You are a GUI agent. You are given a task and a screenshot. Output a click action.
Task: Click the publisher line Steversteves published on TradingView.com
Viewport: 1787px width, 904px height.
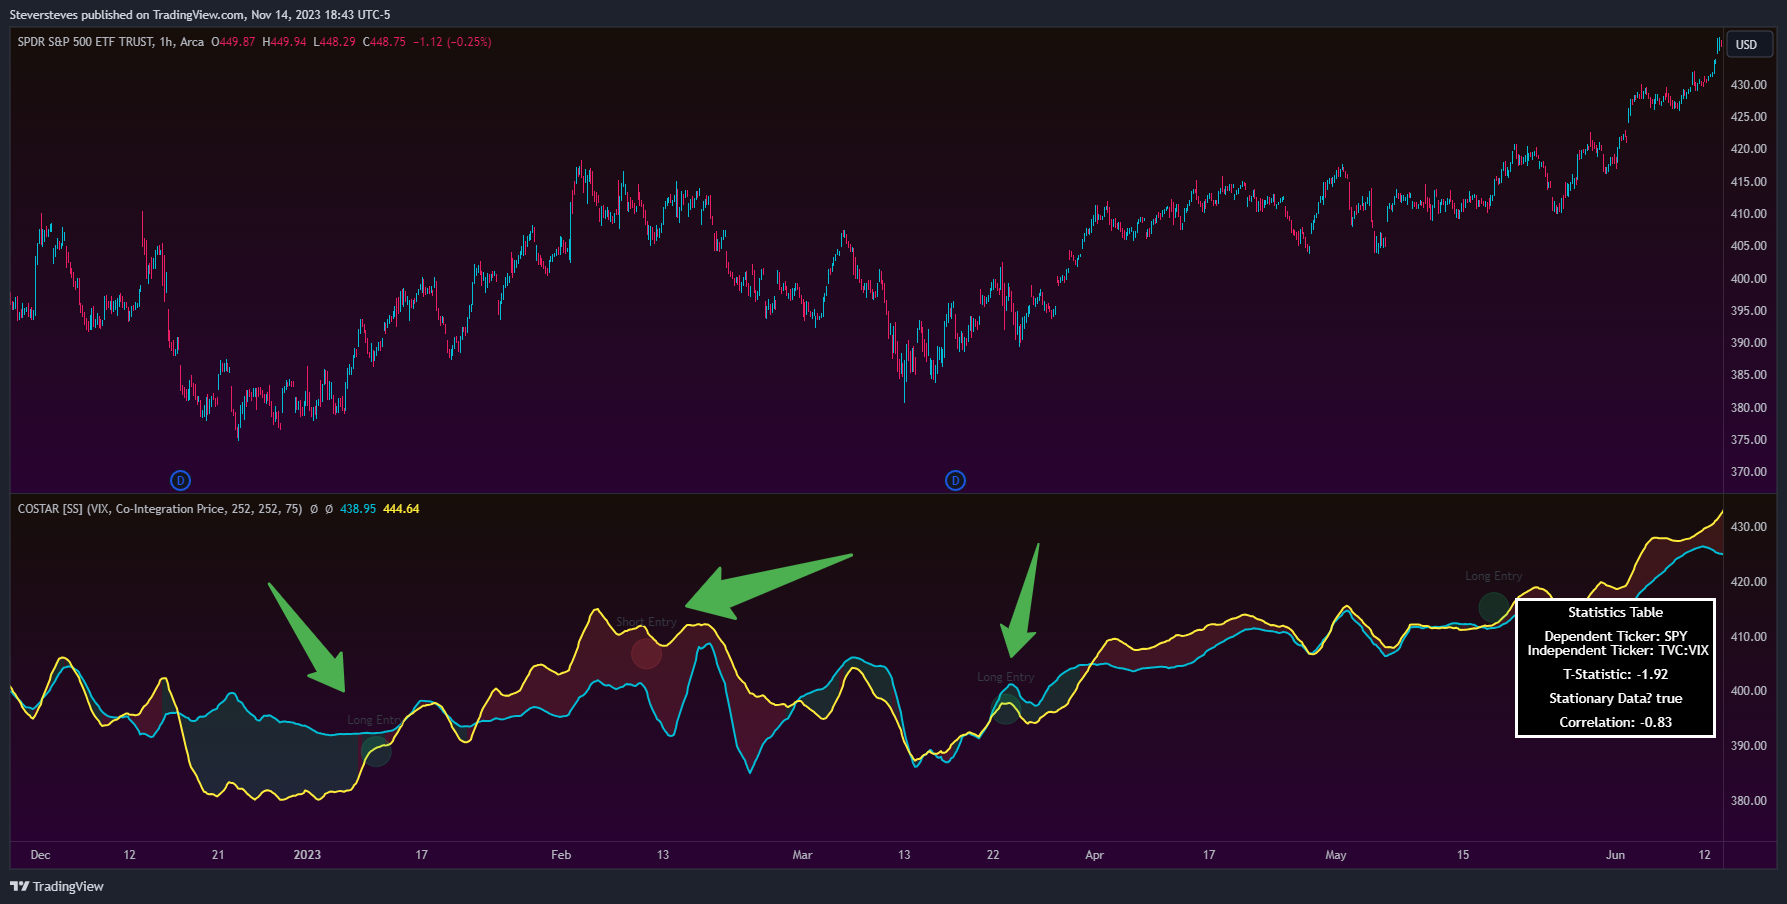point(200,15)
